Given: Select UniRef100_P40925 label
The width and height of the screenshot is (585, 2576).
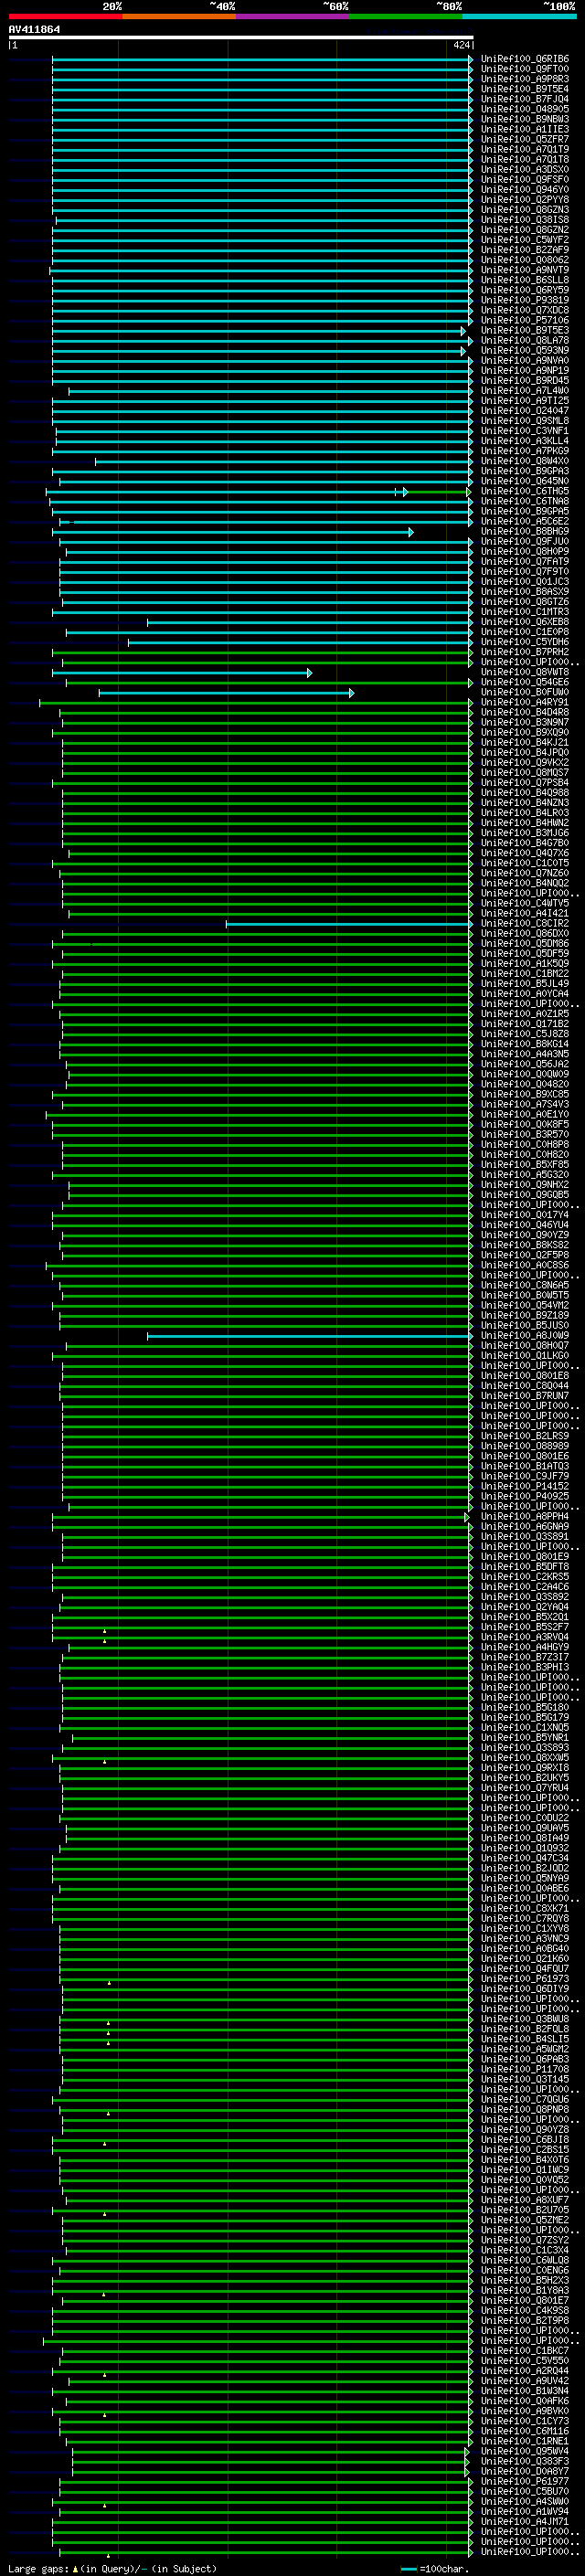Looking at the screenshot, I should coord(525,1497).
